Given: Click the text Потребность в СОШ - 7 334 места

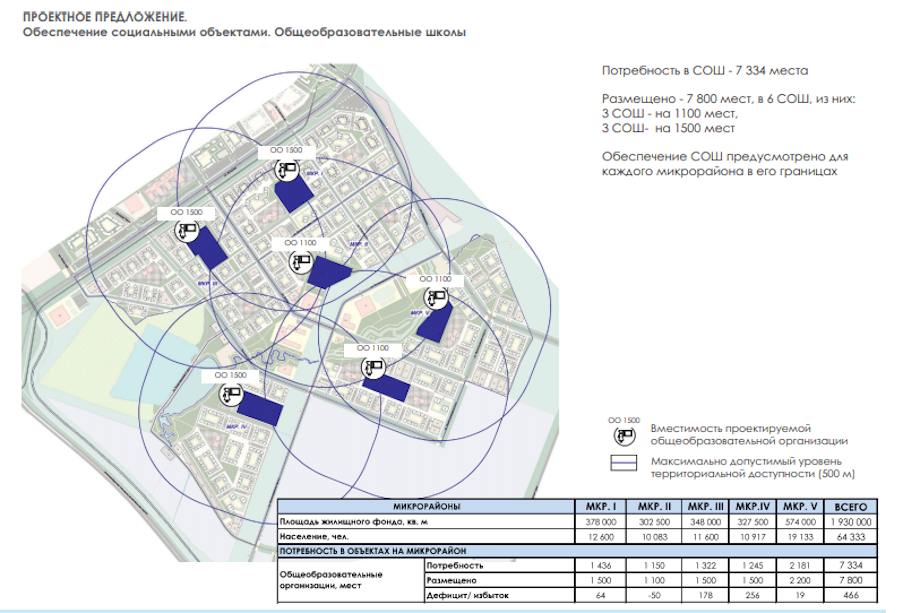Looking at the screenshot, I should pos(704,72).
